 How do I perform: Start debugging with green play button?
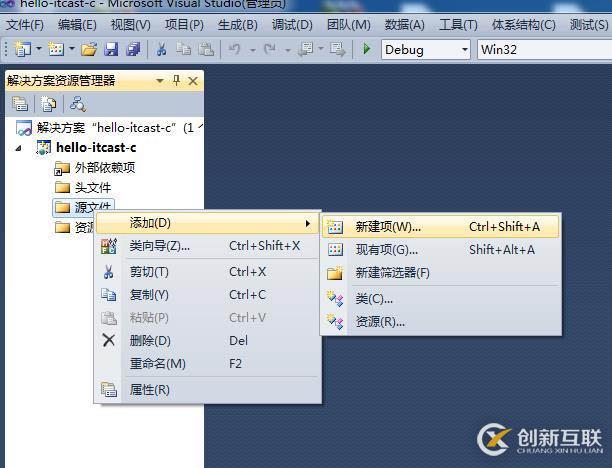367,49
